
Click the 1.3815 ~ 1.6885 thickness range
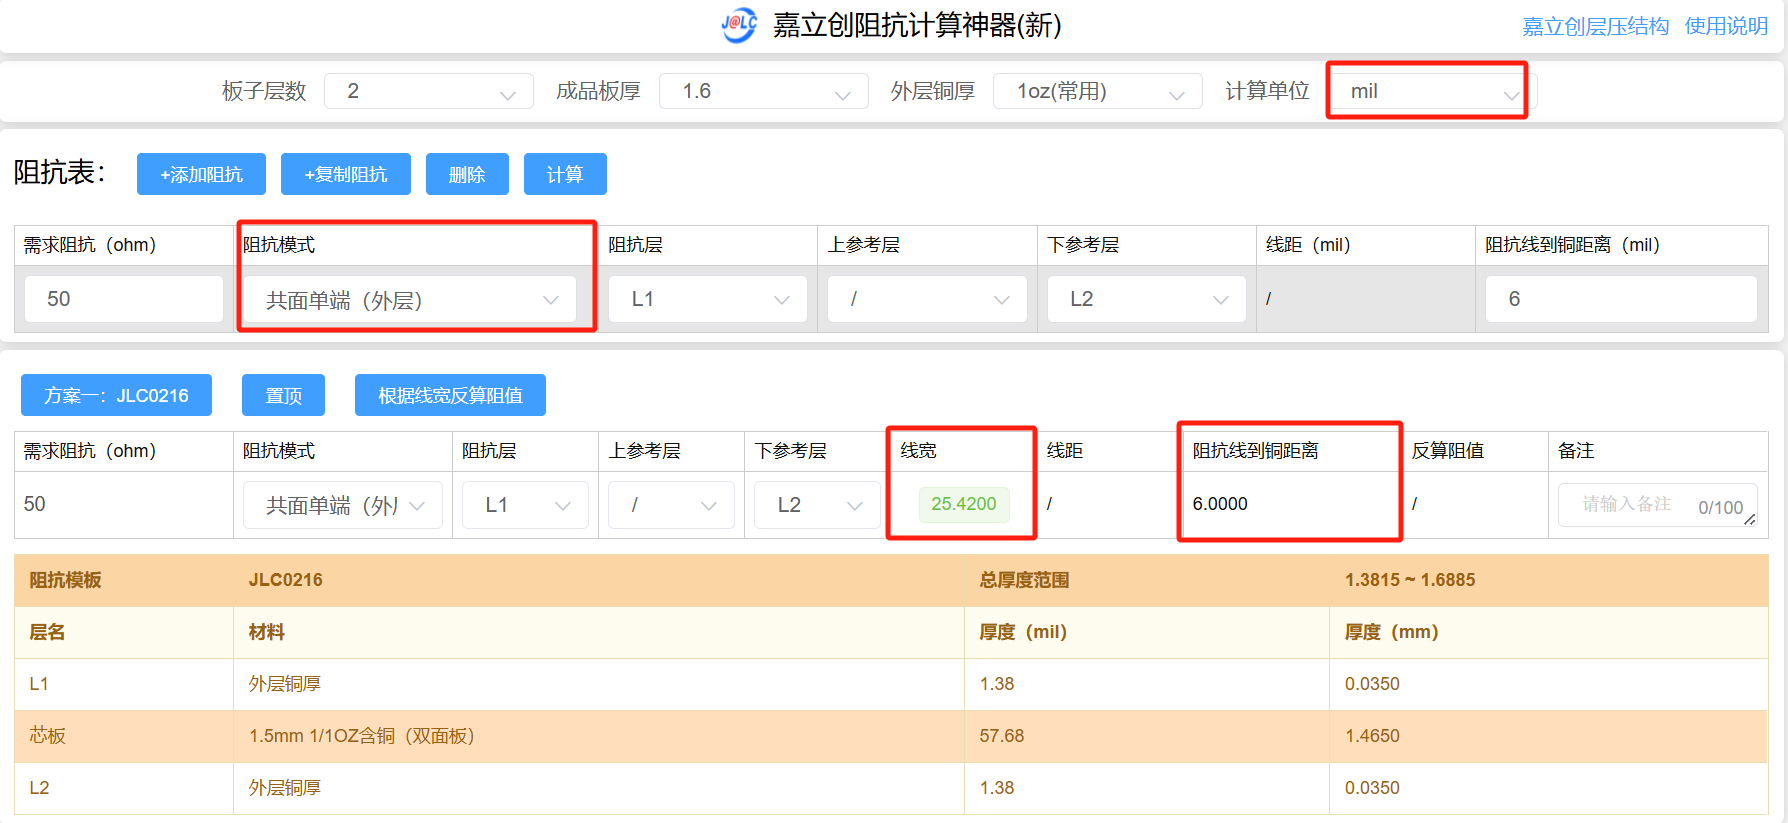pyautogui.click(x=1410, y=580)
